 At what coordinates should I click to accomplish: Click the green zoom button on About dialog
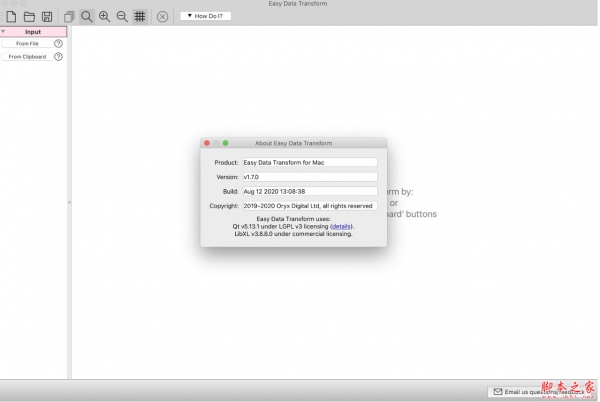click(225, 143)
